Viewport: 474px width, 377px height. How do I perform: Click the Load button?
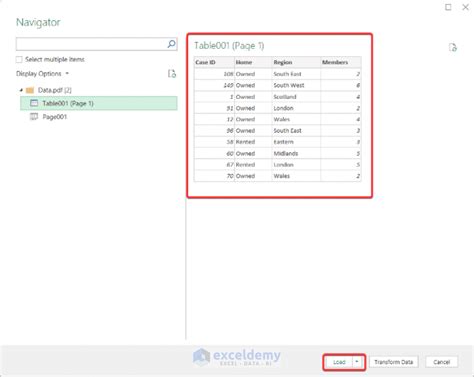tap(339, 362)
